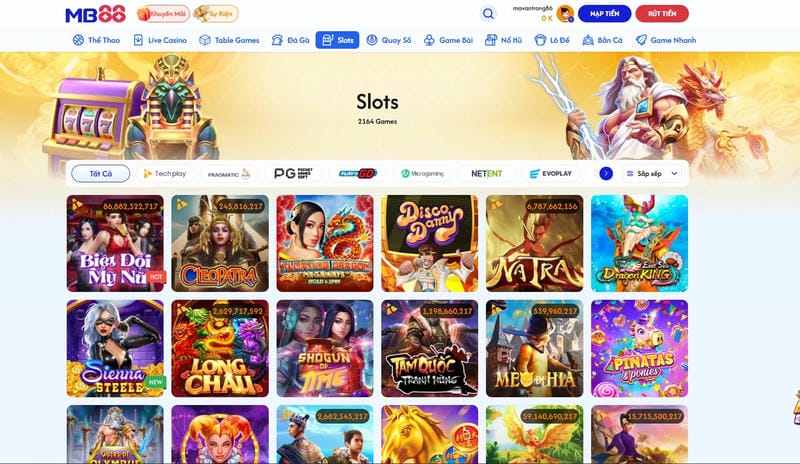Open the Sự Kiện events badge
The width and height of the screenshot is (800, 464).
216,14
